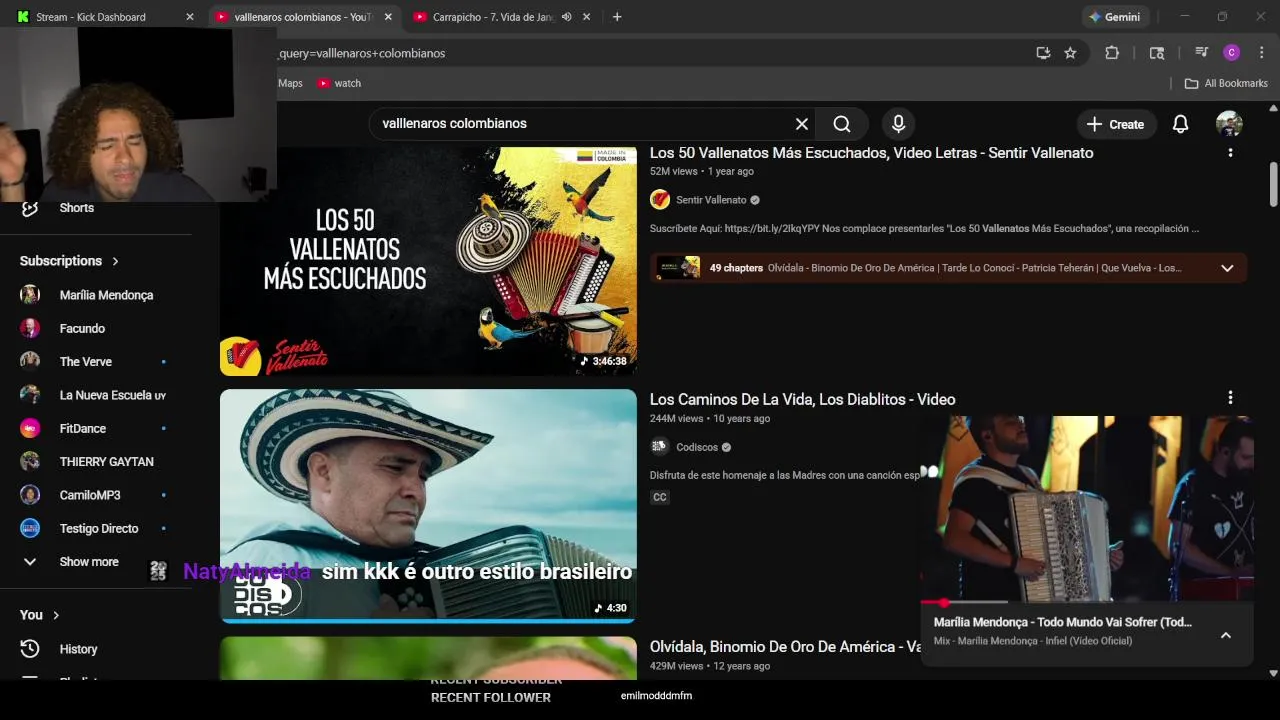This screenshot has width=1280, height=720.
Task: Clear the YouTube search box text
Action: 801,124
